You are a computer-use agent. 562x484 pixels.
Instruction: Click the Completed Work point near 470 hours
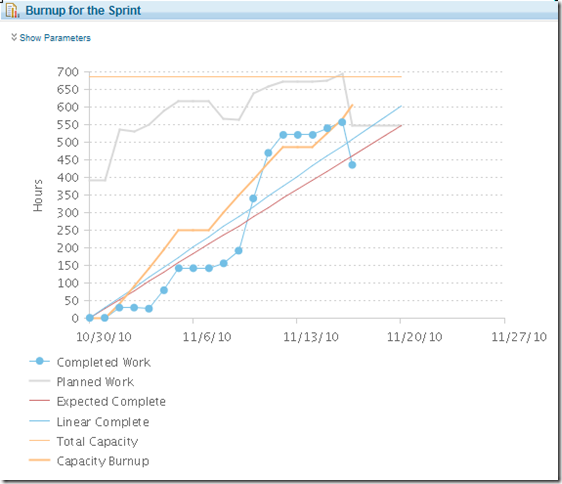(268, 153)
